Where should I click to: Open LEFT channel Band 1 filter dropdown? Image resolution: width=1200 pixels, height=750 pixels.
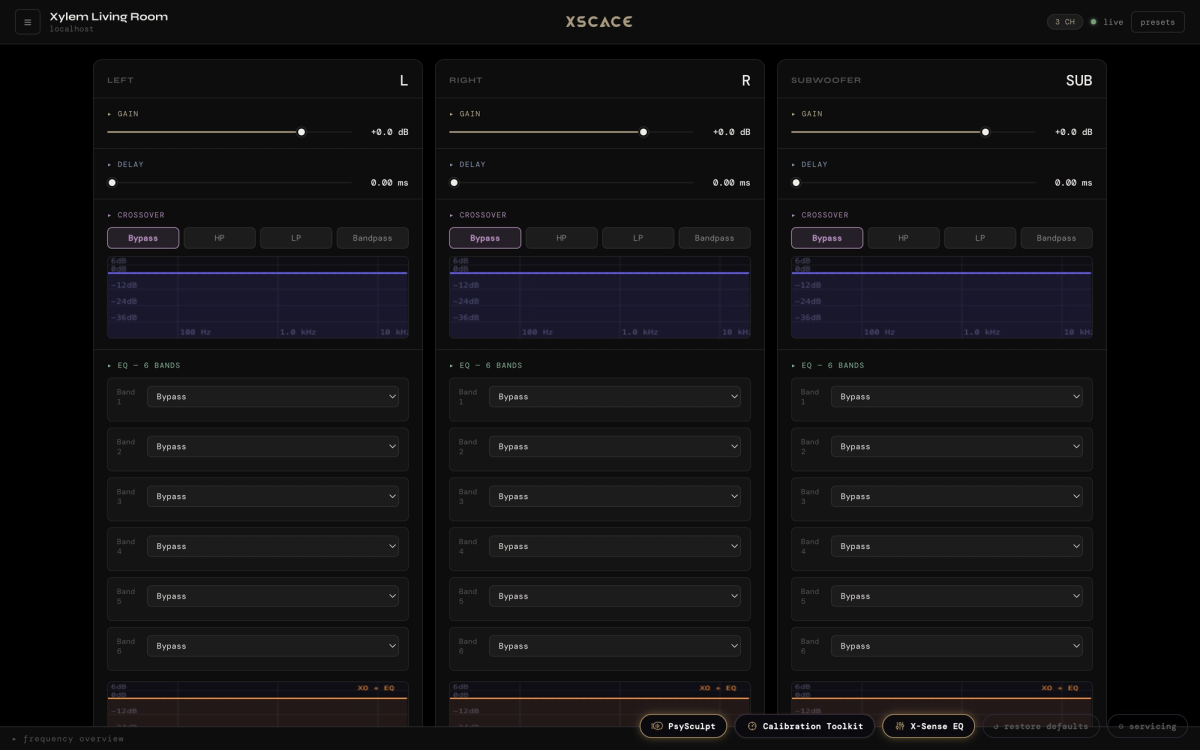click(273, 397)
